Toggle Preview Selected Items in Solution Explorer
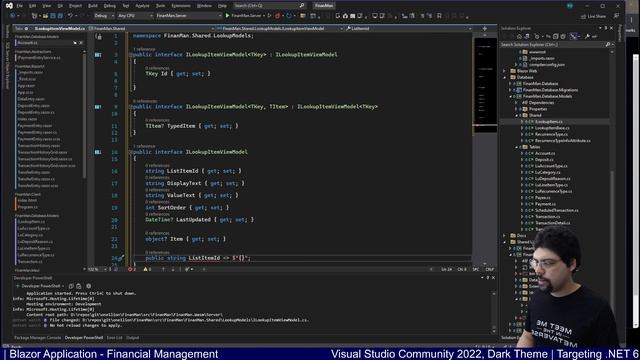This screenshot has height=360, width=640. pos(594,36)
